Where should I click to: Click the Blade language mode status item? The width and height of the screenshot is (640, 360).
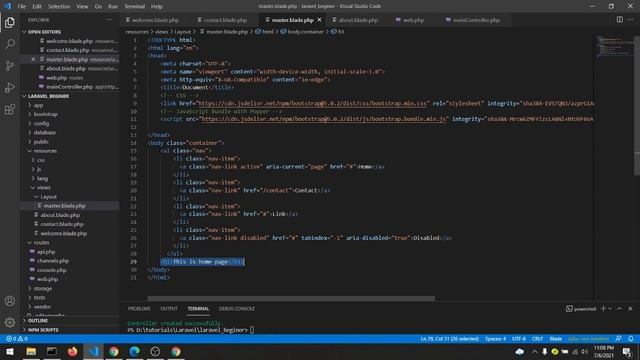(x=556, y=339)
